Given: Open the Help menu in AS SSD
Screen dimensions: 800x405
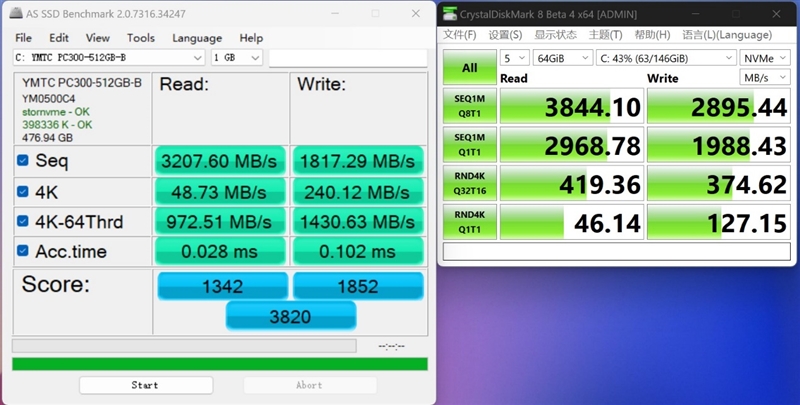Looking at the screenshot, I should click(251, 38).
